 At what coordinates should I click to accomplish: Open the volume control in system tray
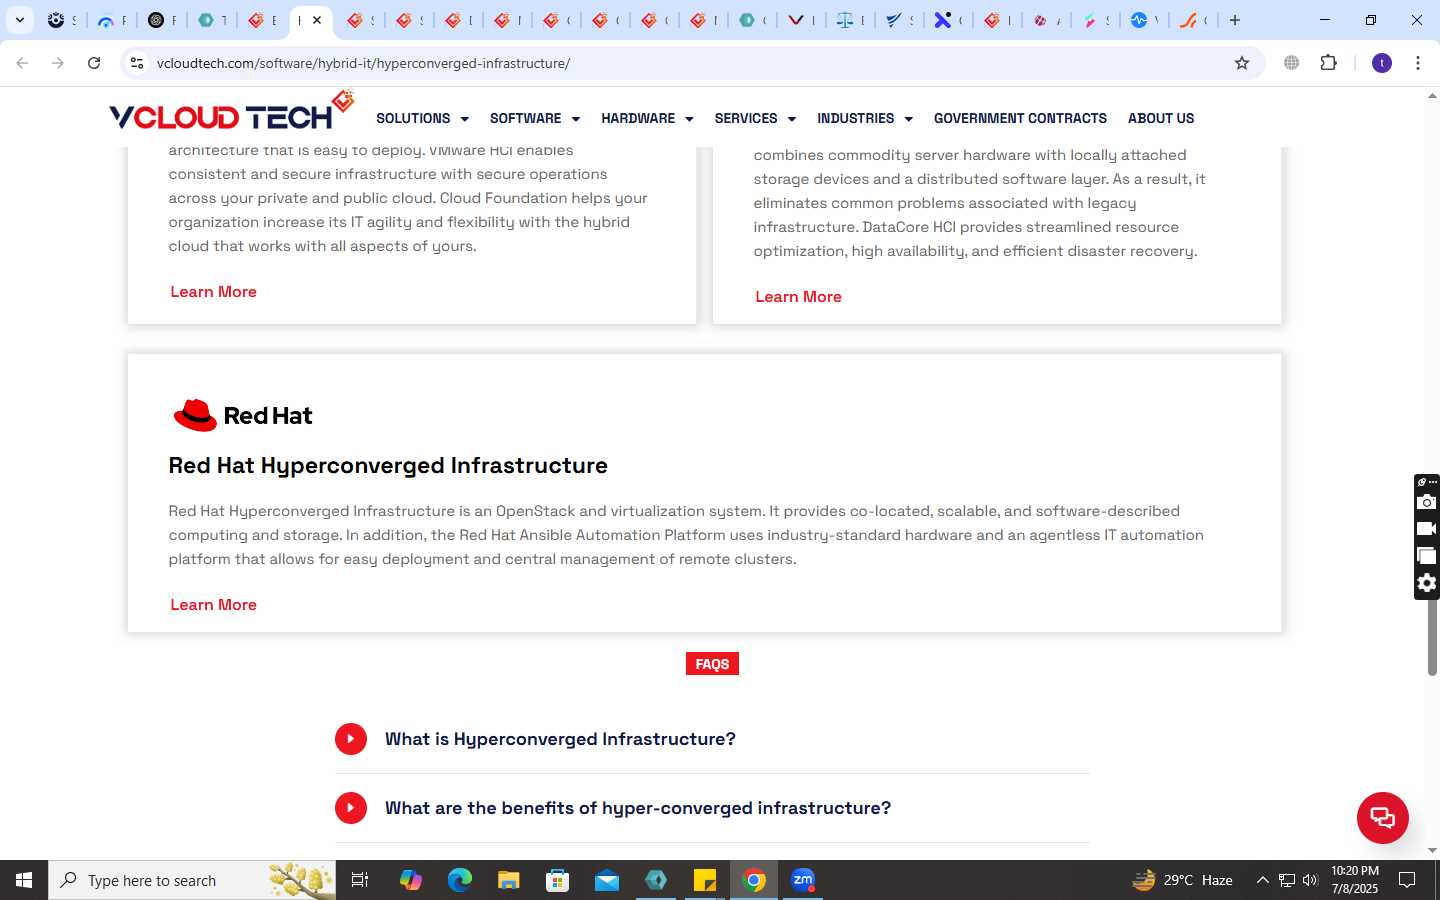point(1310,880)
